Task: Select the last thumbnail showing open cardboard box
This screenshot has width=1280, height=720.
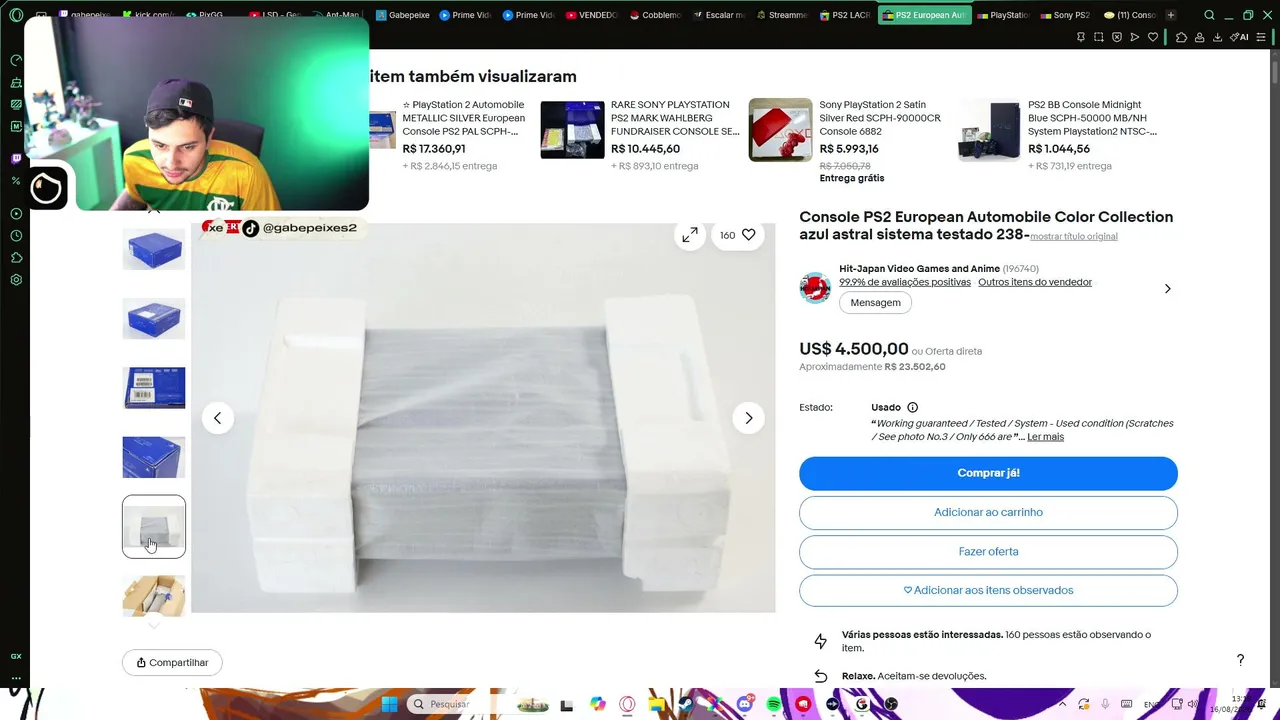Action: 154,596
